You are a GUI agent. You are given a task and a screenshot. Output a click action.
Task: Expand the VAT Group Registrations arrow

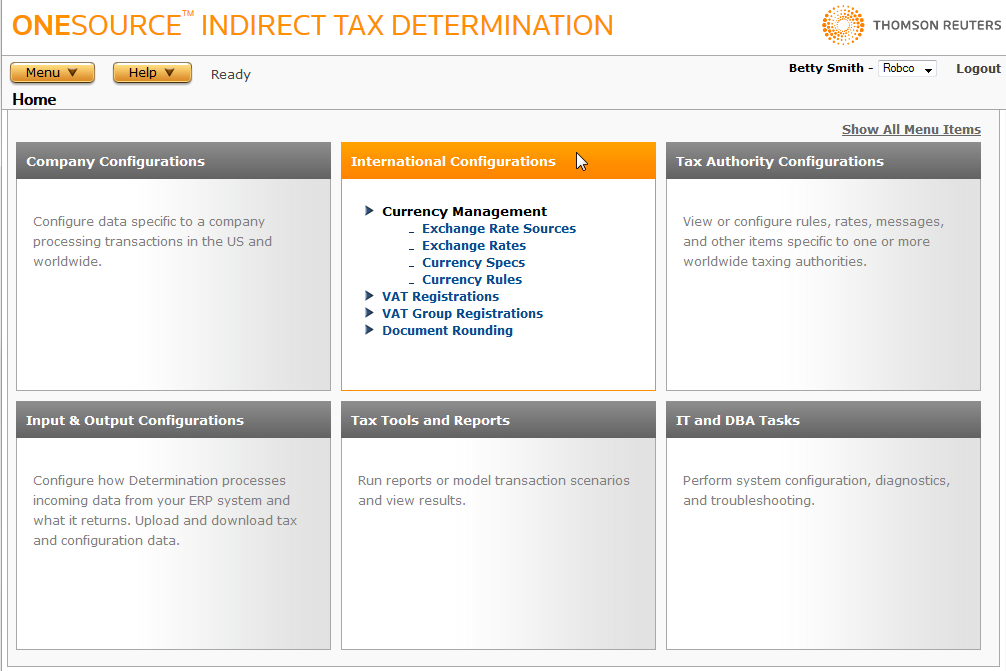pyautogui.click(x=370, y=313)
